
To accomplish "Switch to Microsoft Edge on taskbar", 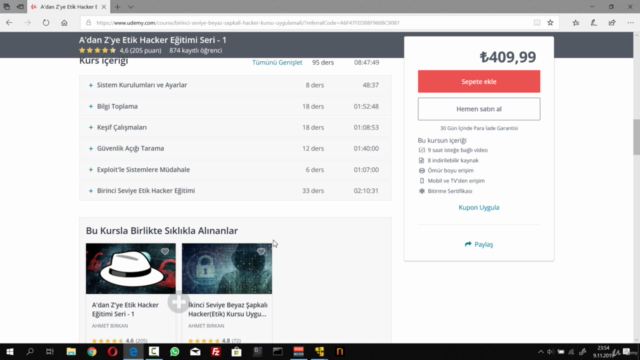I will pos(133,351).
